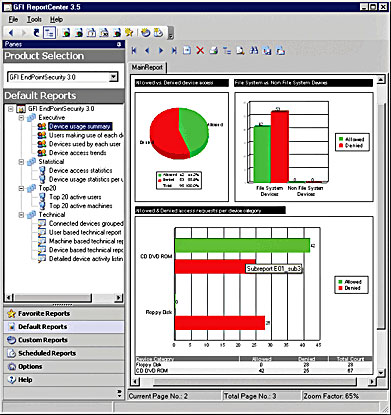This screenshot has width=391, height=415.
Task: Click left arrow of reports tree scrollbar
Action: pyautogui.click(x=9, y=297)
